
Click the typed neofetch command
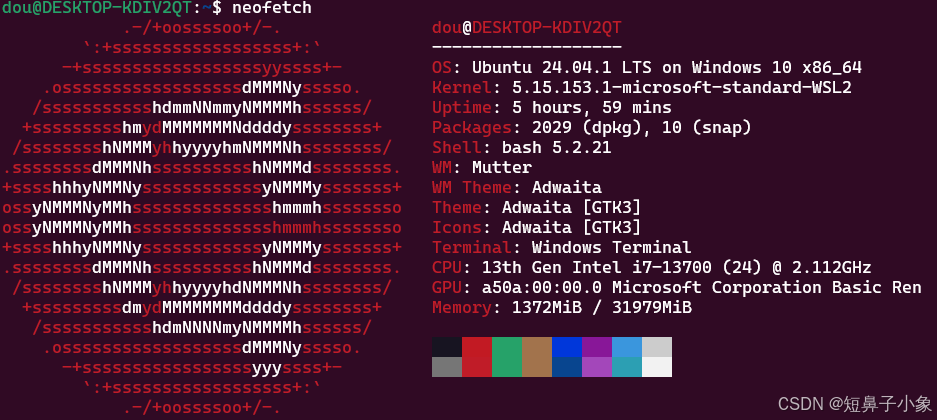[271, 8]
